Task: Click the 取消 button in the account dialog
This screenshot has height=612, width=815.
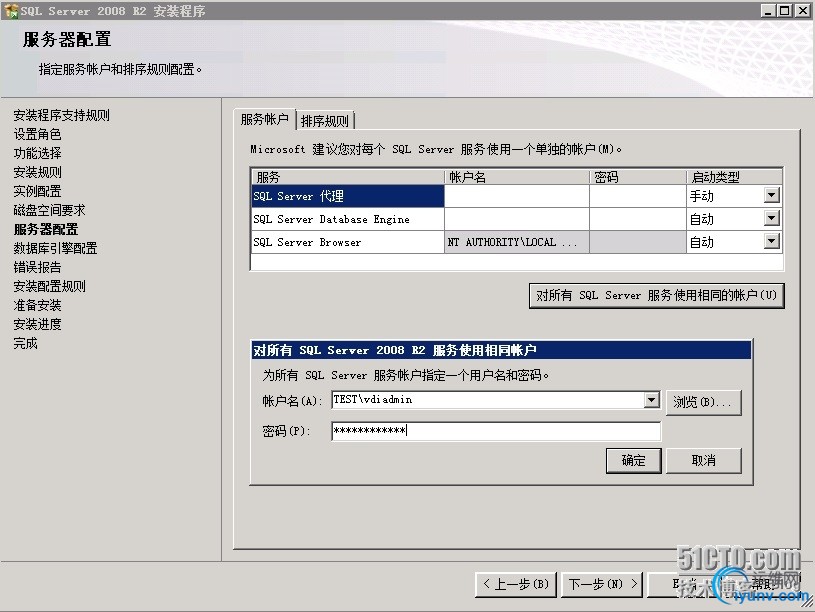Action: (703, 461)
